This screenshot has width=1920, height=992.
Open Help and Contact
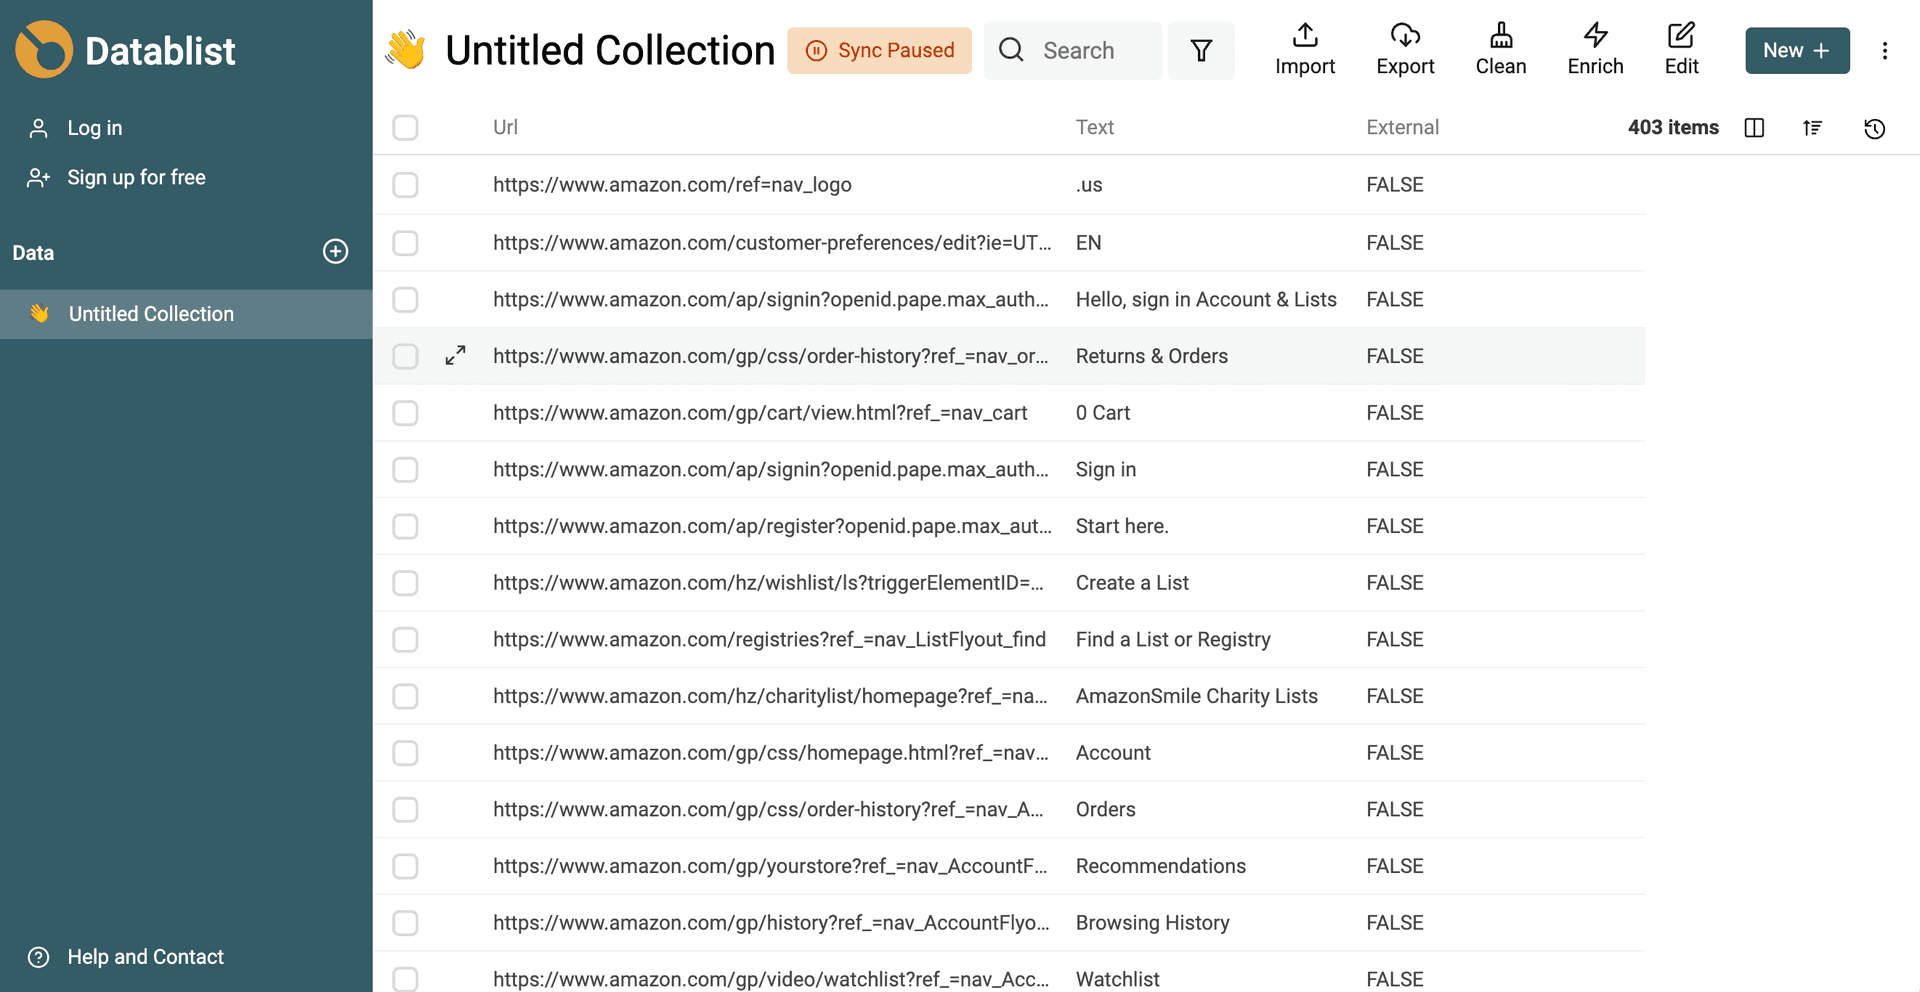[x=145, y=957]
